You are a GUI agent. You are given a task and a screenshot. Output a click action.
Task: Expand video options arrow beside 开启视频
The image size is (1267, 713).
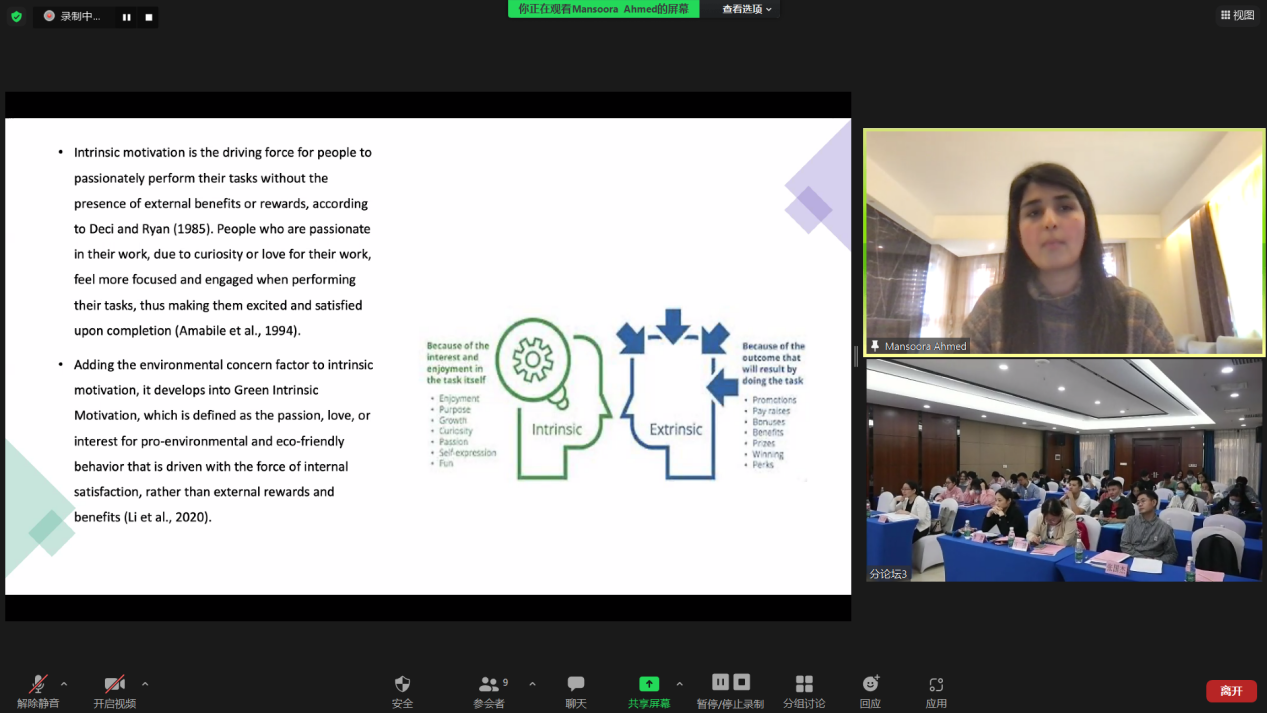pos(145,685)
